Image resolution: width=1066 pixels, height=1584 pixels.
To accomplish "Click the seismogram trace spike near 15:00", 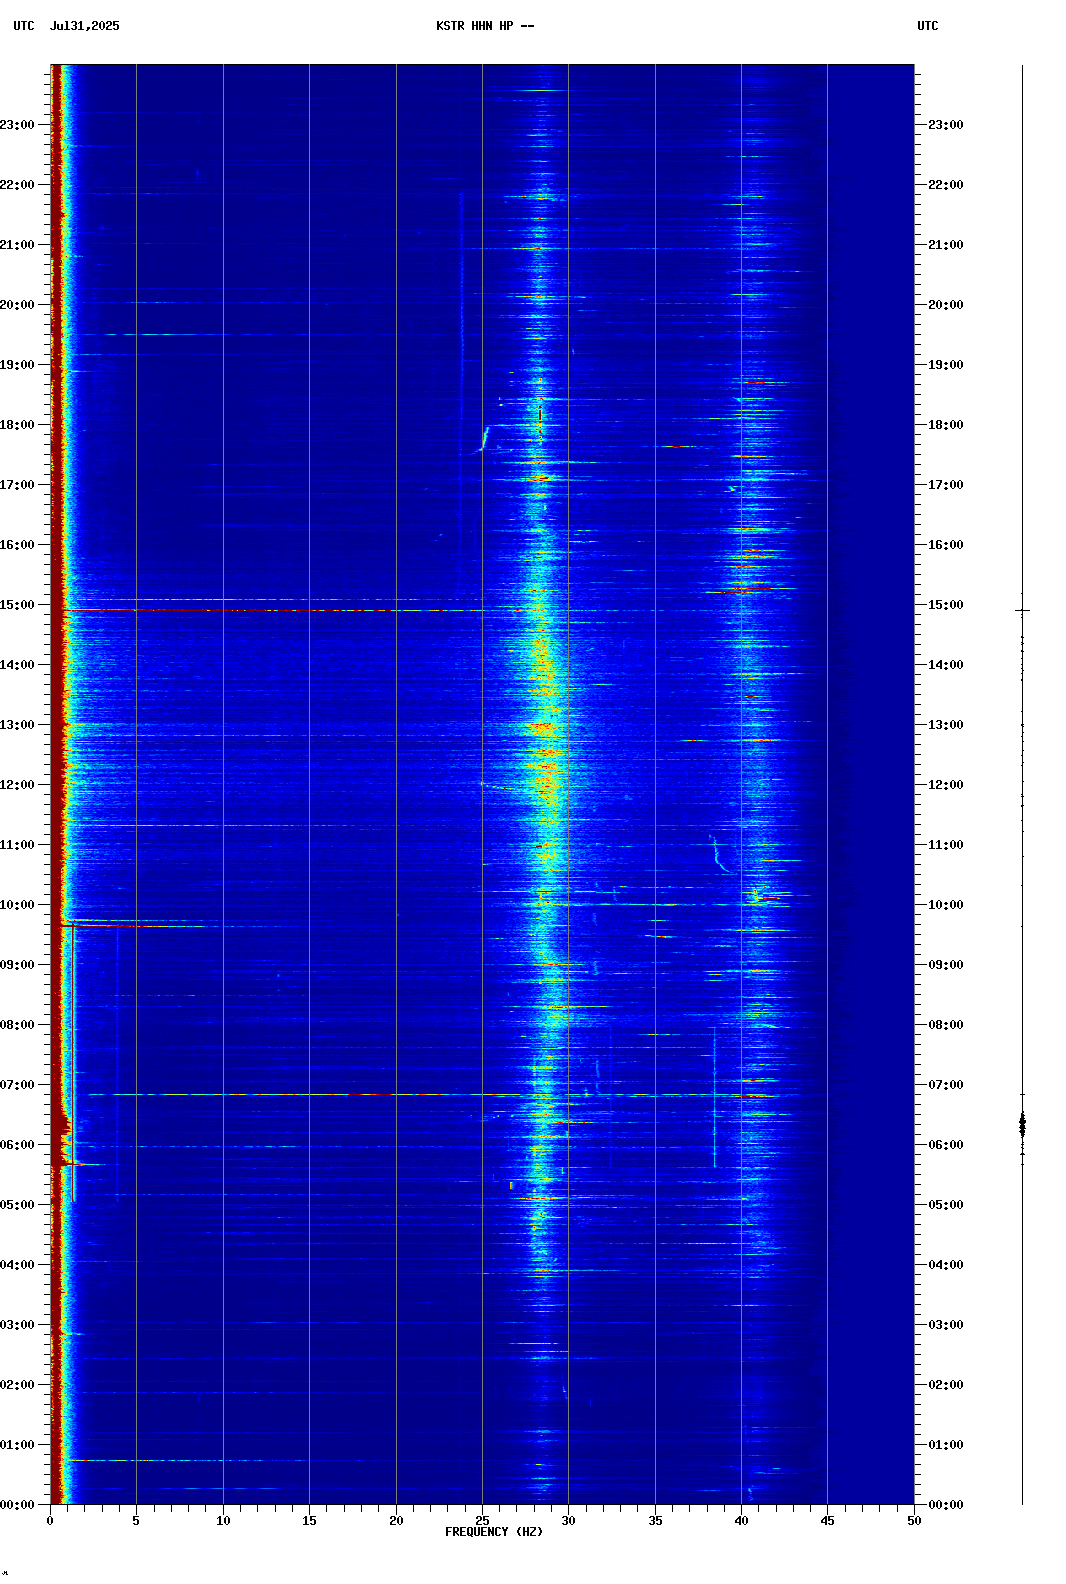I will click(1022, 610).
